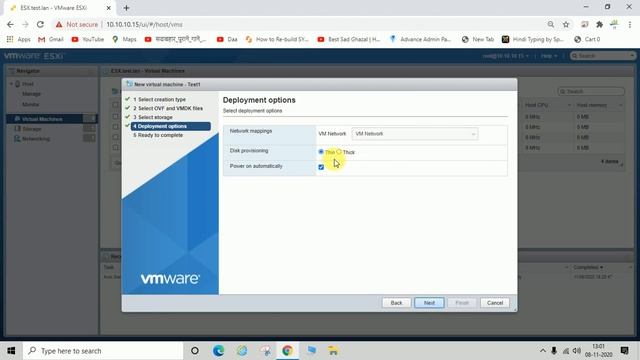Show hidden system tray icons

pos(542,351)
